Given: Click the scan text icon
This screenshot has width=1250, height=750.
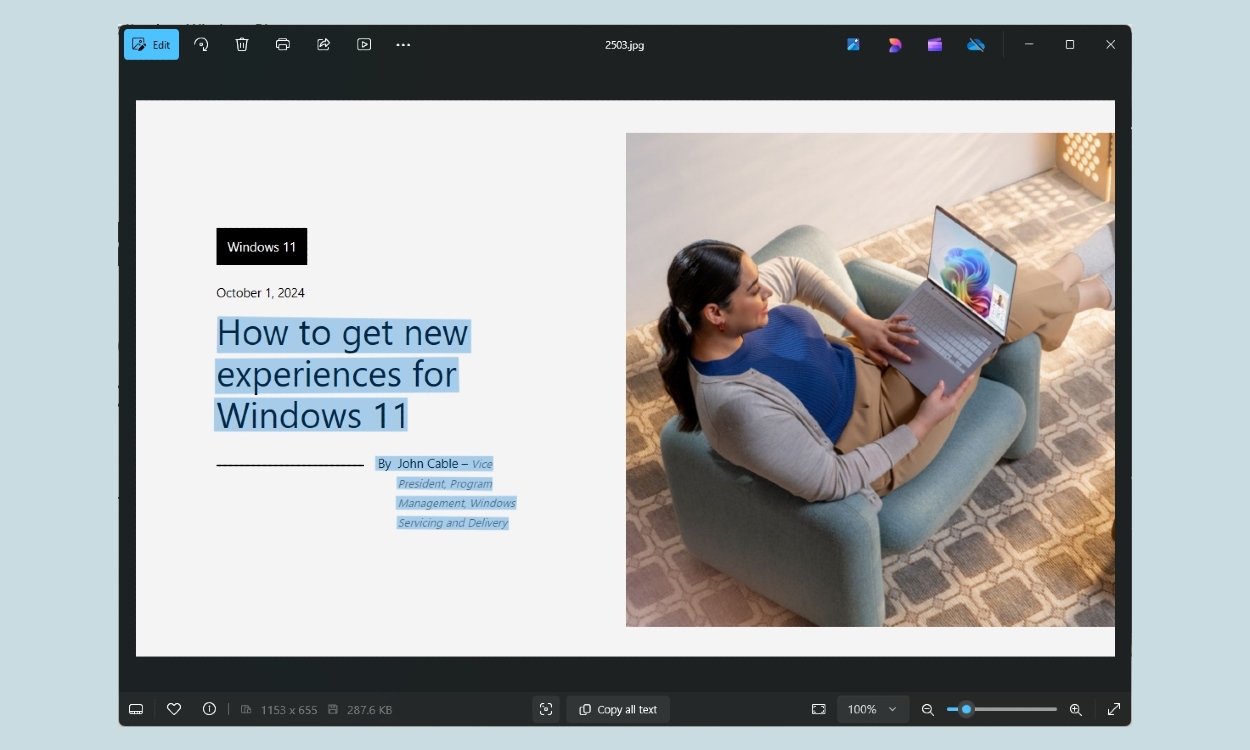Looking at the screenshot, I should (x=546, y=709).
